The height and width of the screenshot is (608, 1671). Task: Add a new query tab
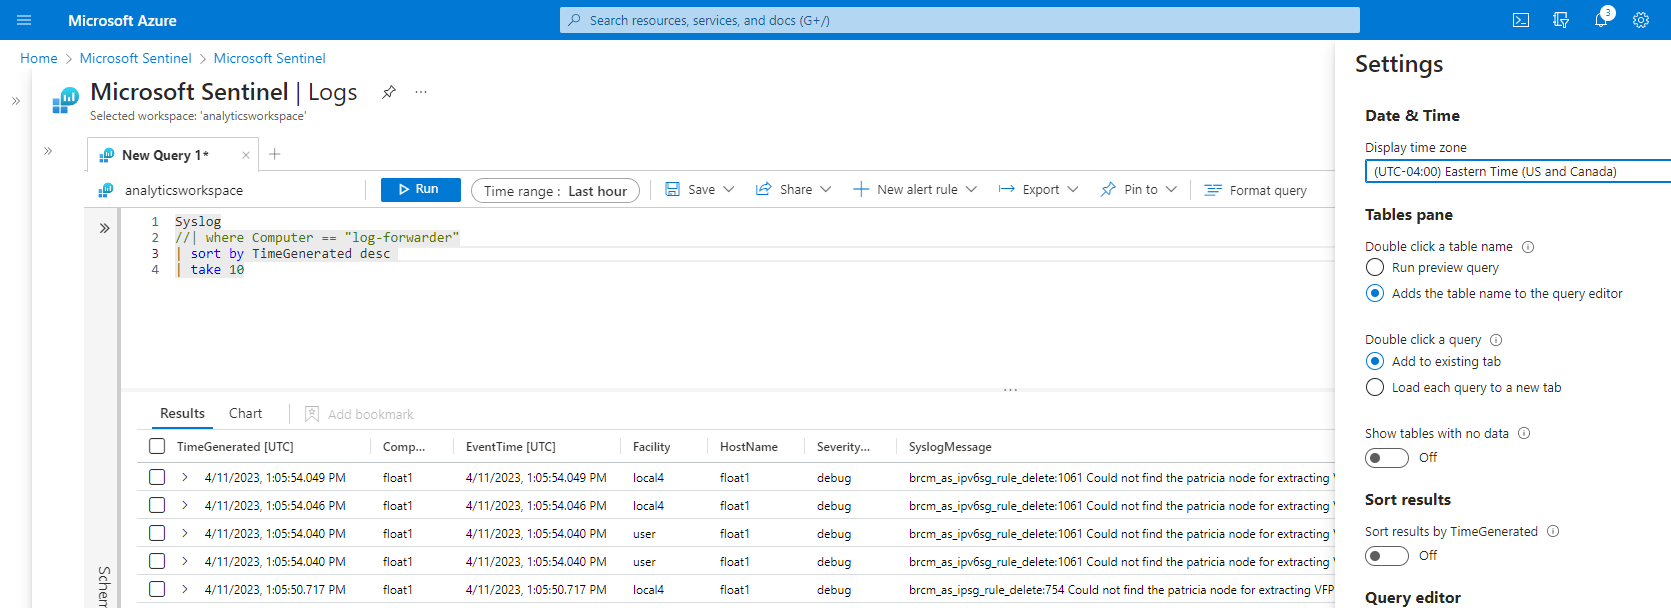tap(275, 154)
